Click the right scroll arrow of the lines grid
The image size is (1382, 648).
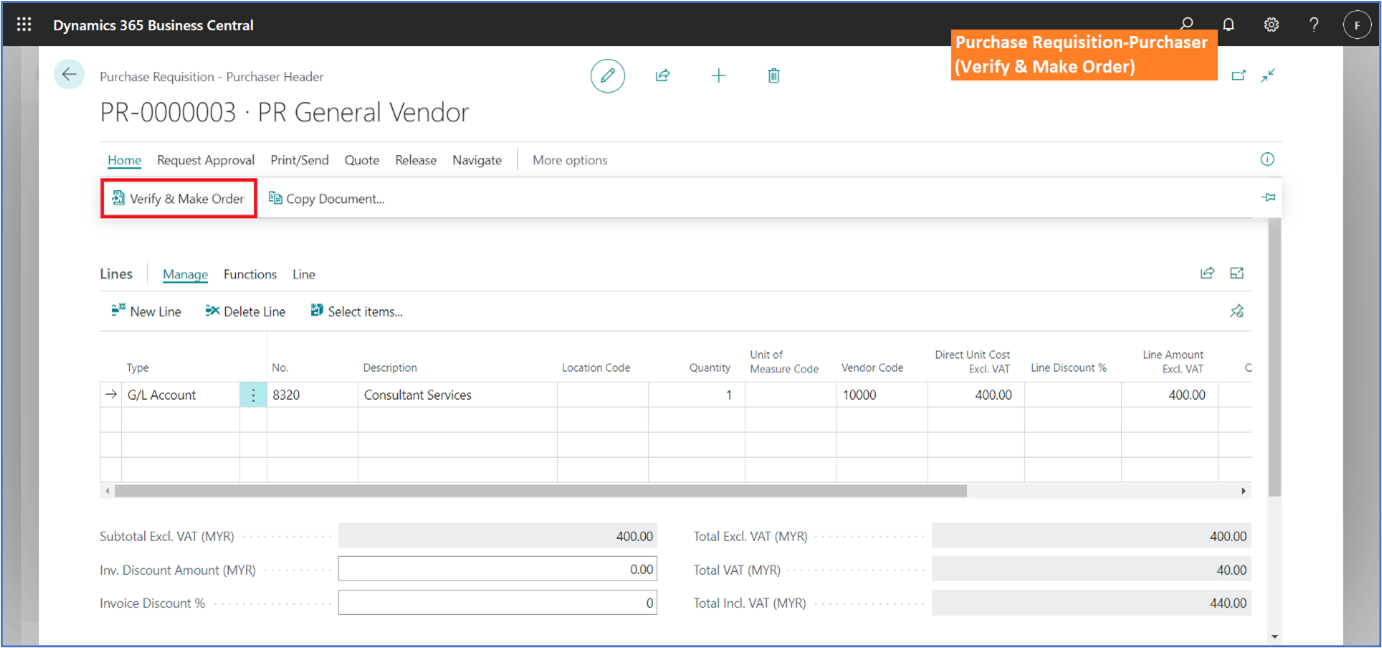[x=1244, y=491]
